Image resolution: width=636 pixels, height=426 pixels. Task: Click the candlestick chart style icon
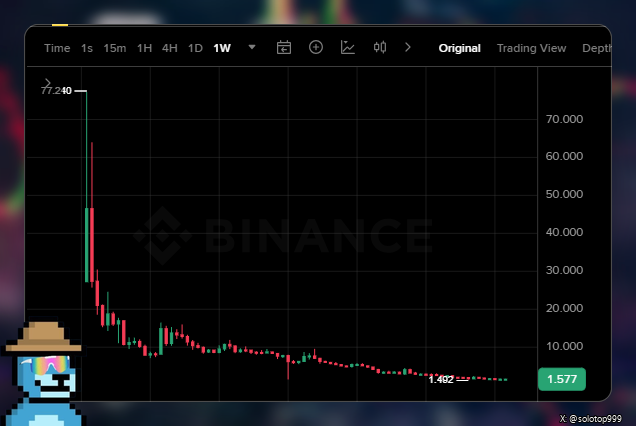380,47
